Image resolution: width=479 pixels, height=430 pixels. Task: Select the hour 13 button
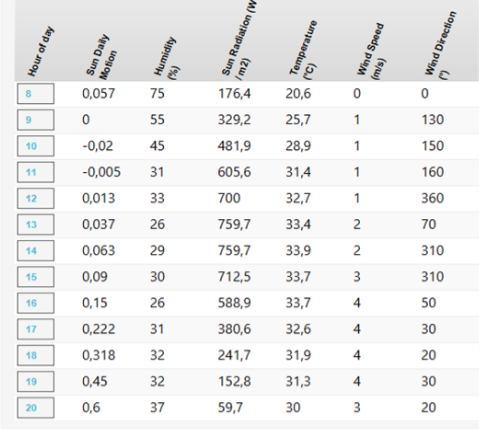tap(36, 225)
